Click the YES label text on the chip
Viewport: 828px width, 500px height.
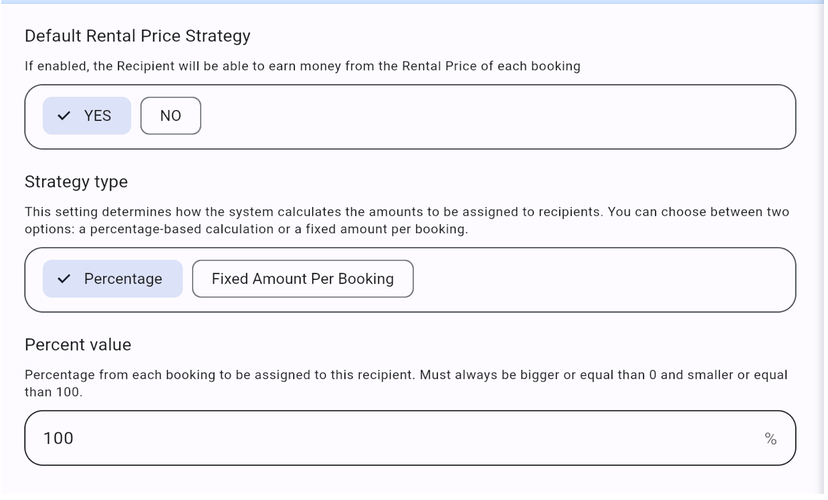(97, 116)
